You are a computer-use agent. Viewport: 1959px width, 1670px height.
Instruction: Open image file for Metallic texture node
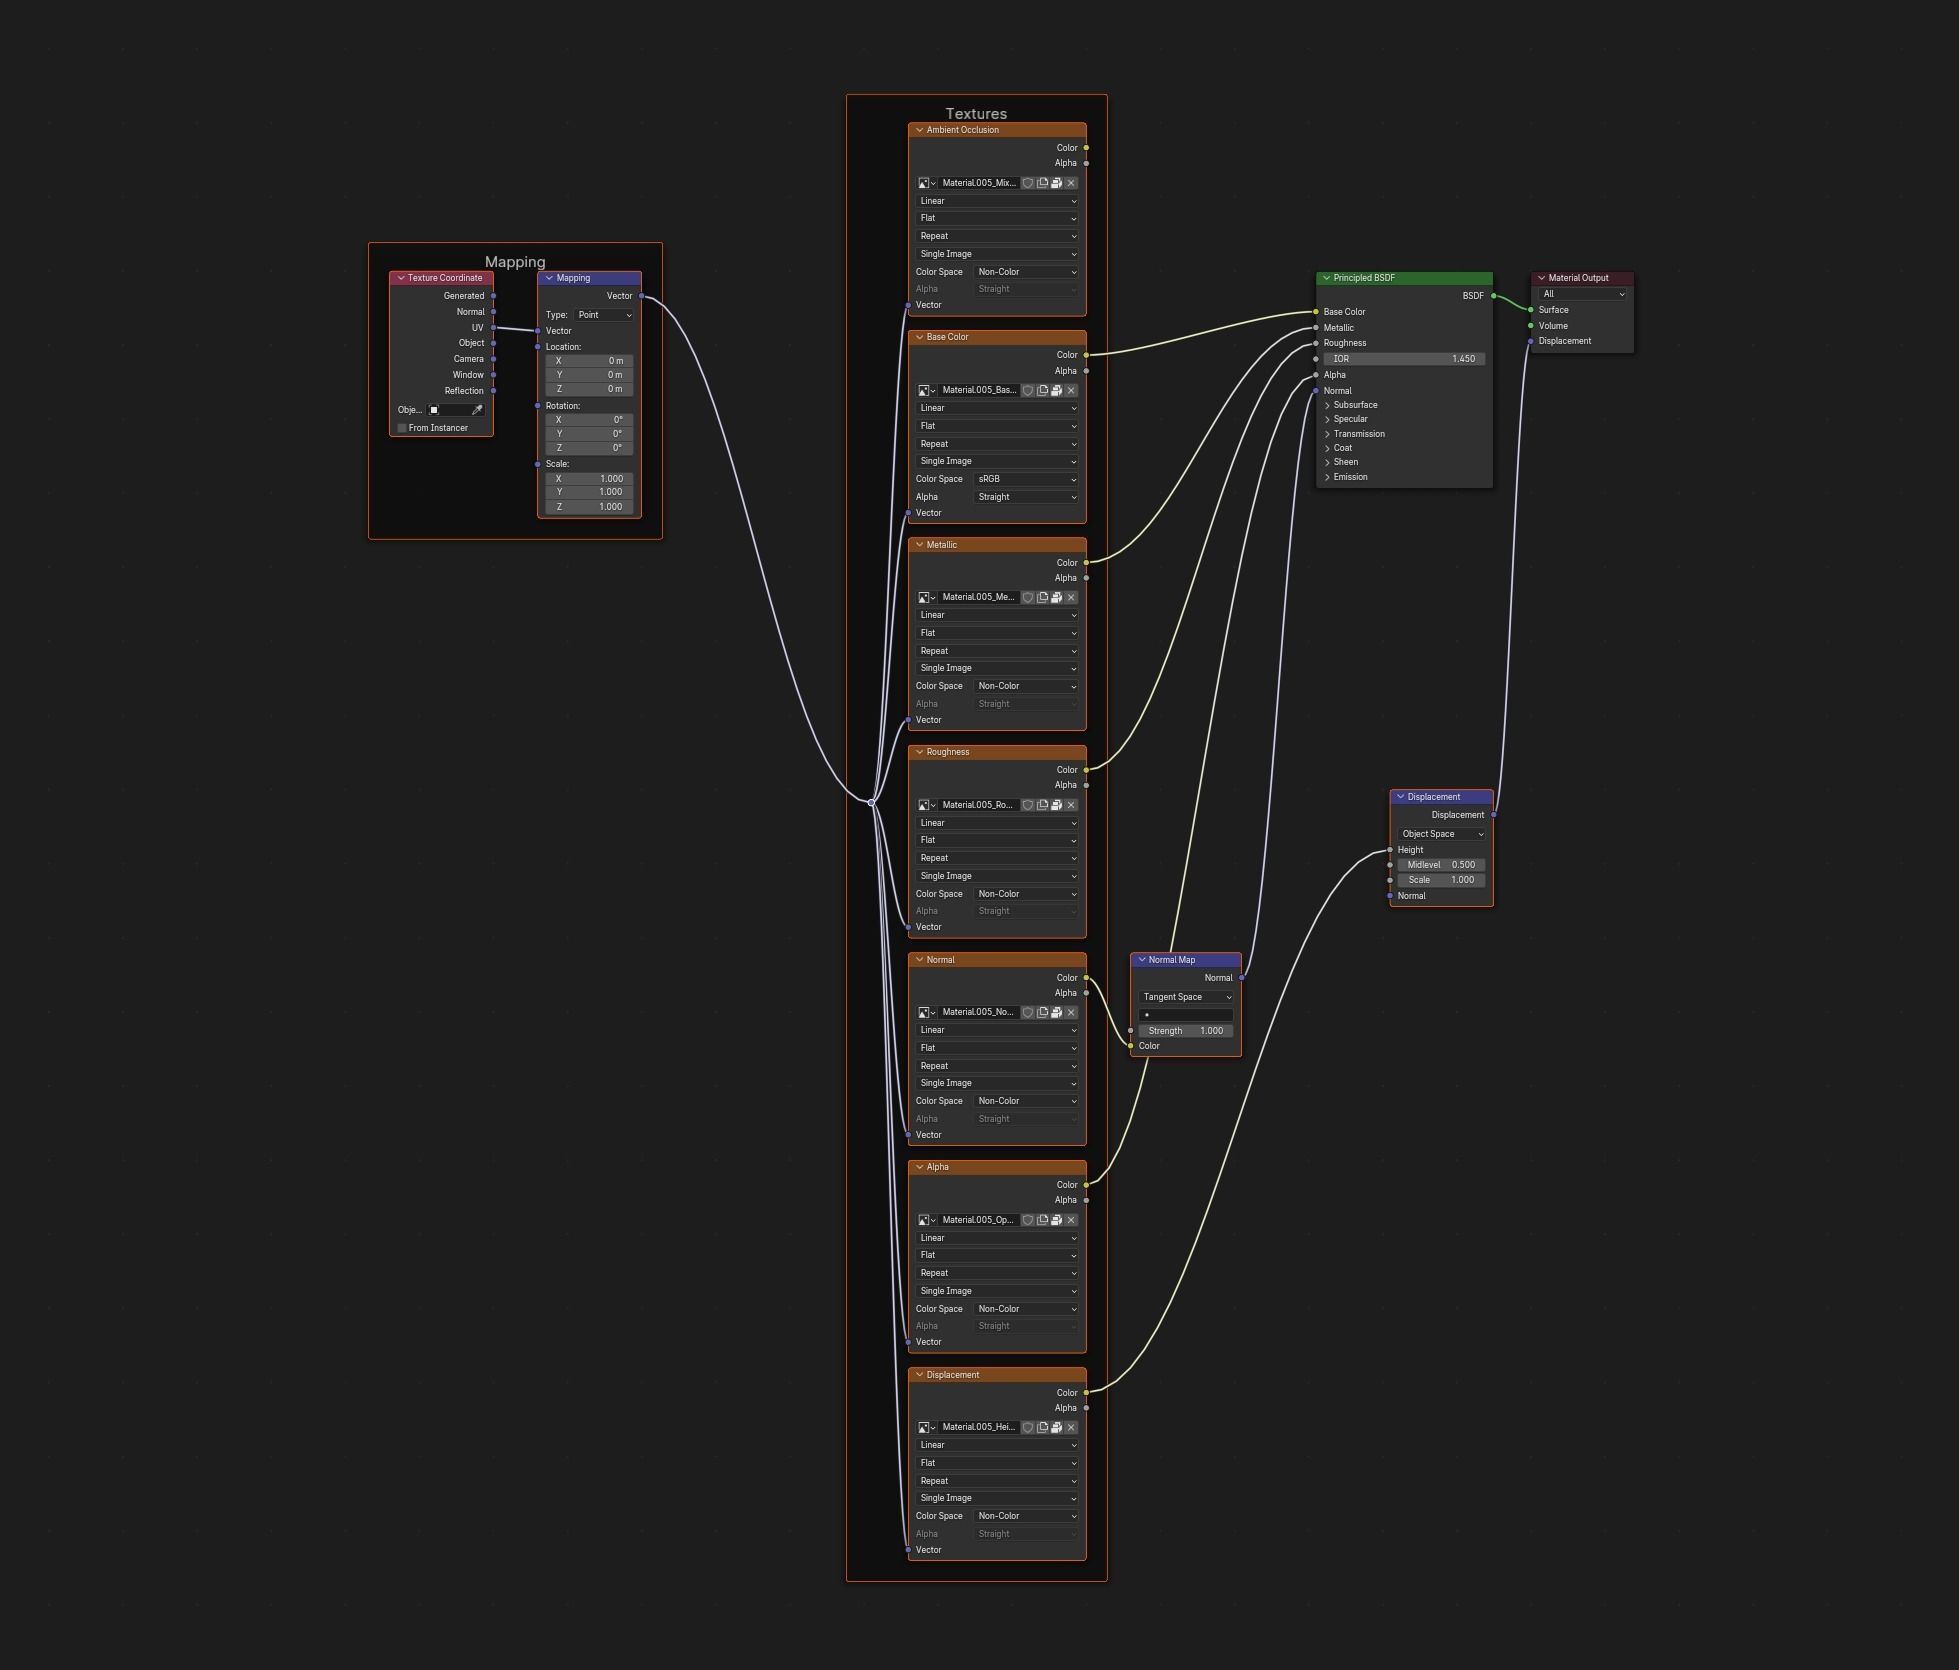coord(1056,598)
